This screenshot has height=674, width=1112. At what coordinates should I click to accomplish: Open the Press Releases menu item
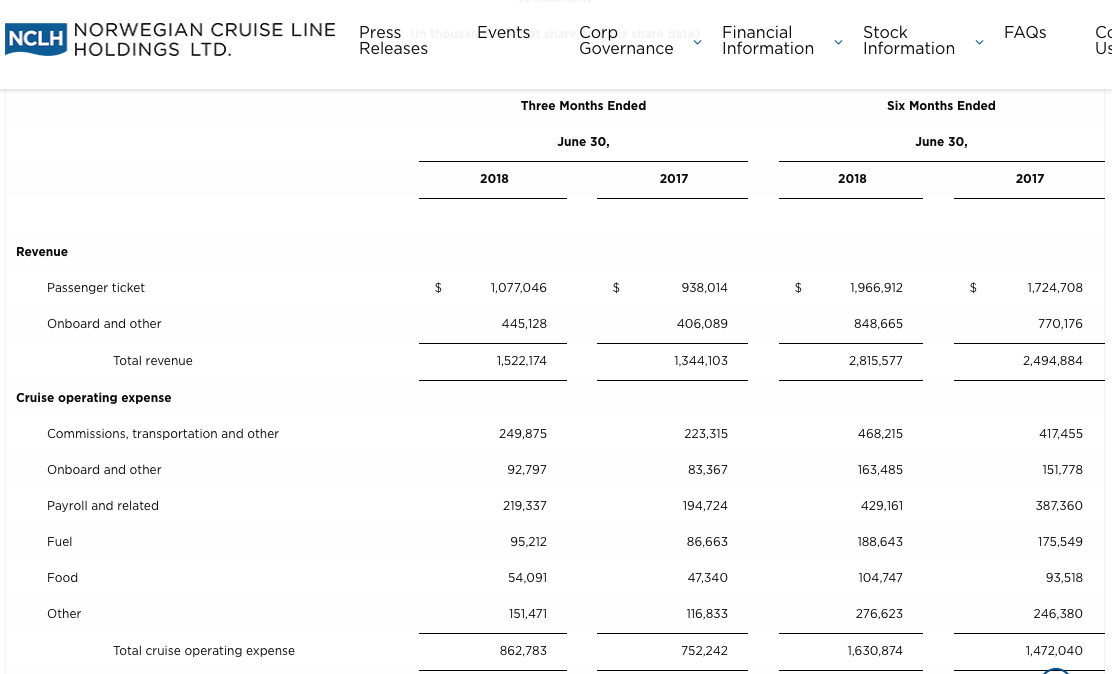(393, 40)
